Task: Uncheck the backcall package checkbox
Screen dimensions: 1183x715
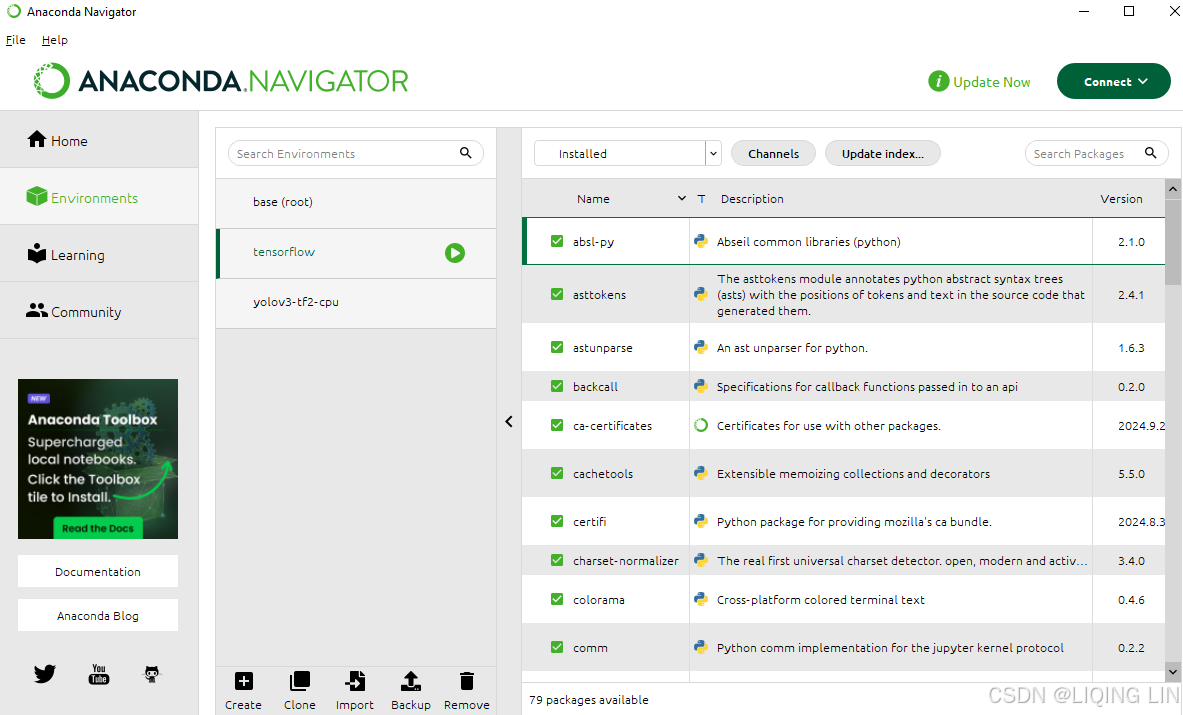Action: click(557, 386)
